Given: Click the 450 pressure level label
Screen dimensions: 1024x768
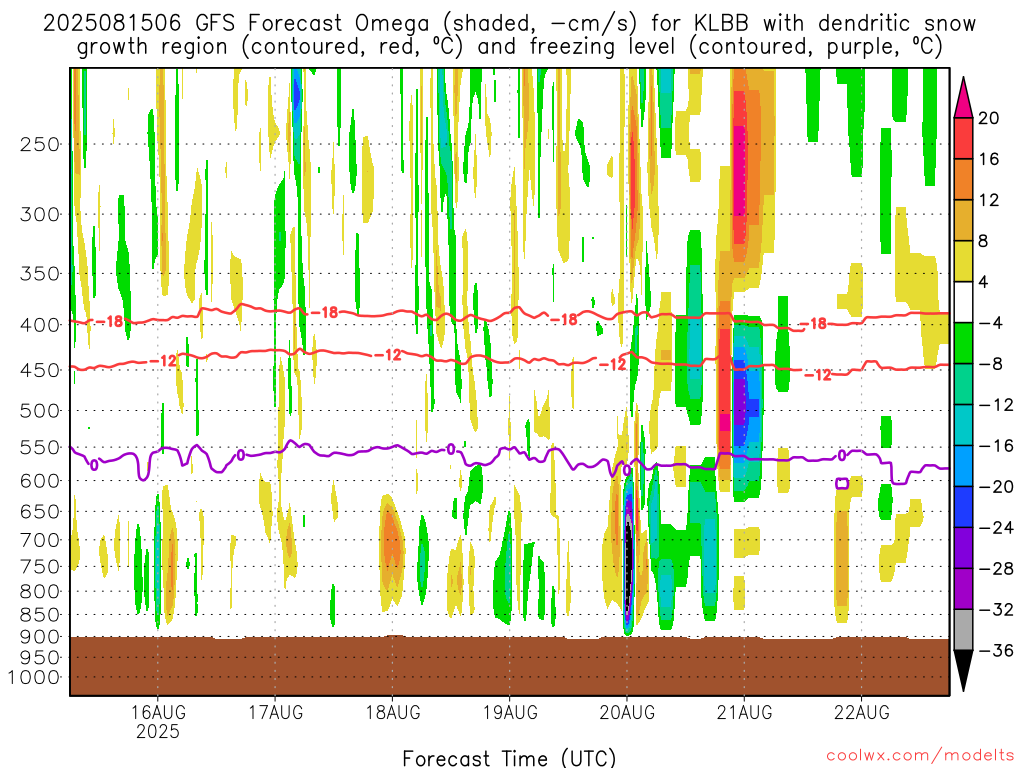Looking at the screenshot, I should [x=40, y=370].
